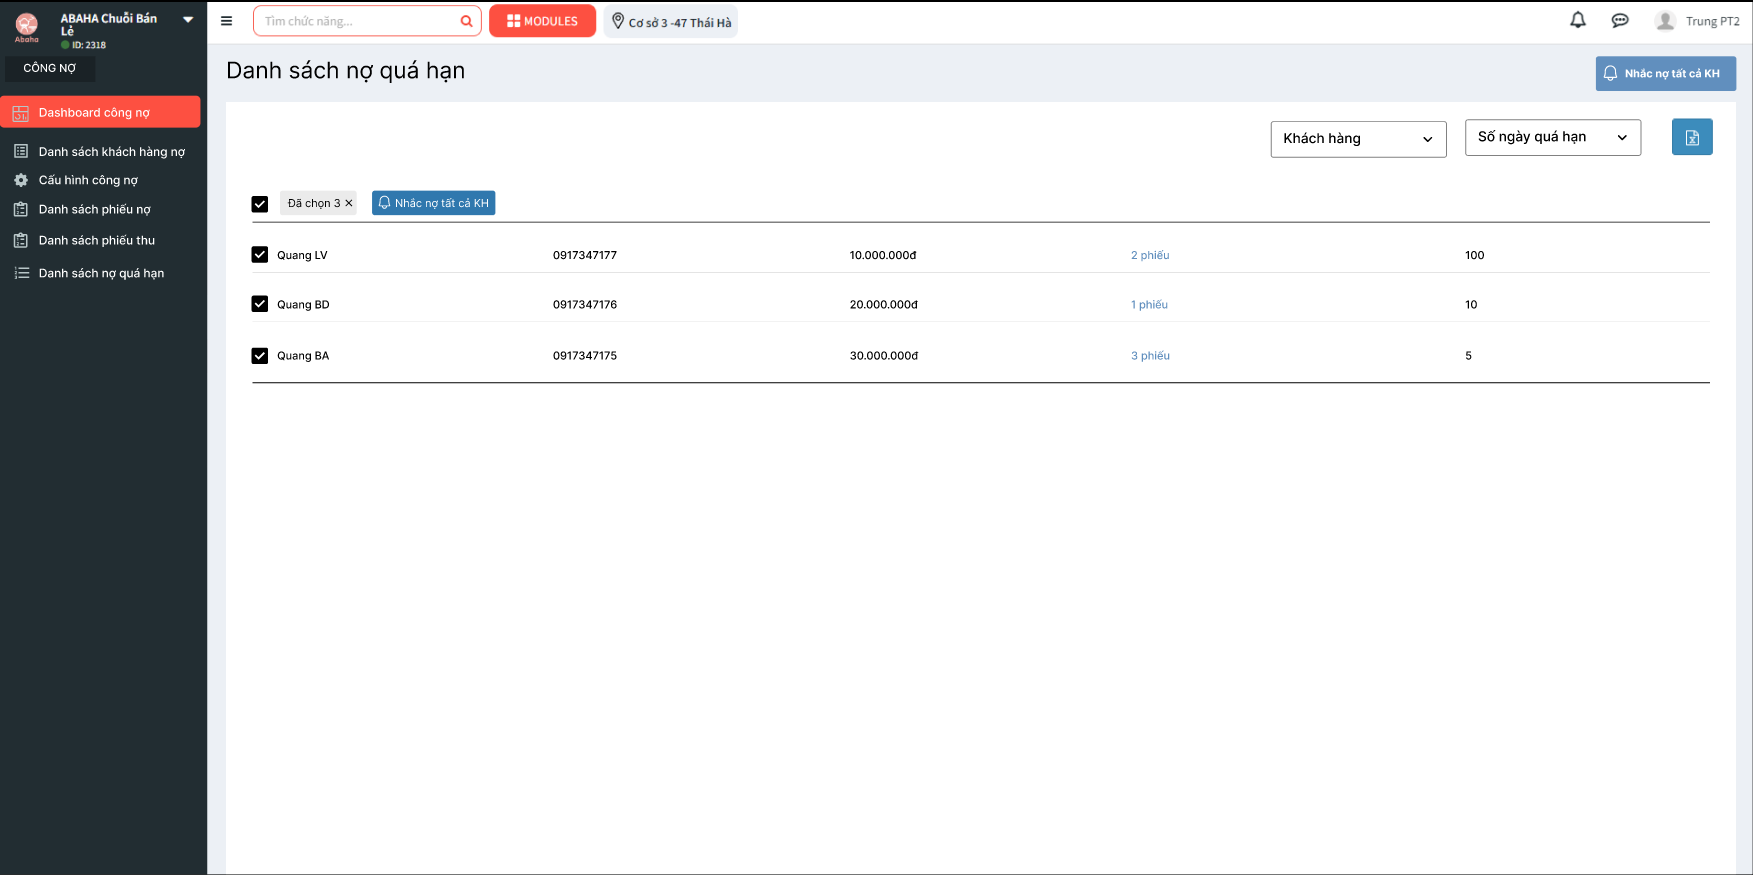1753x875 pixels.
Task: Remove selection with Đã chọn 3 X
Action: click(x=349, y=203)
